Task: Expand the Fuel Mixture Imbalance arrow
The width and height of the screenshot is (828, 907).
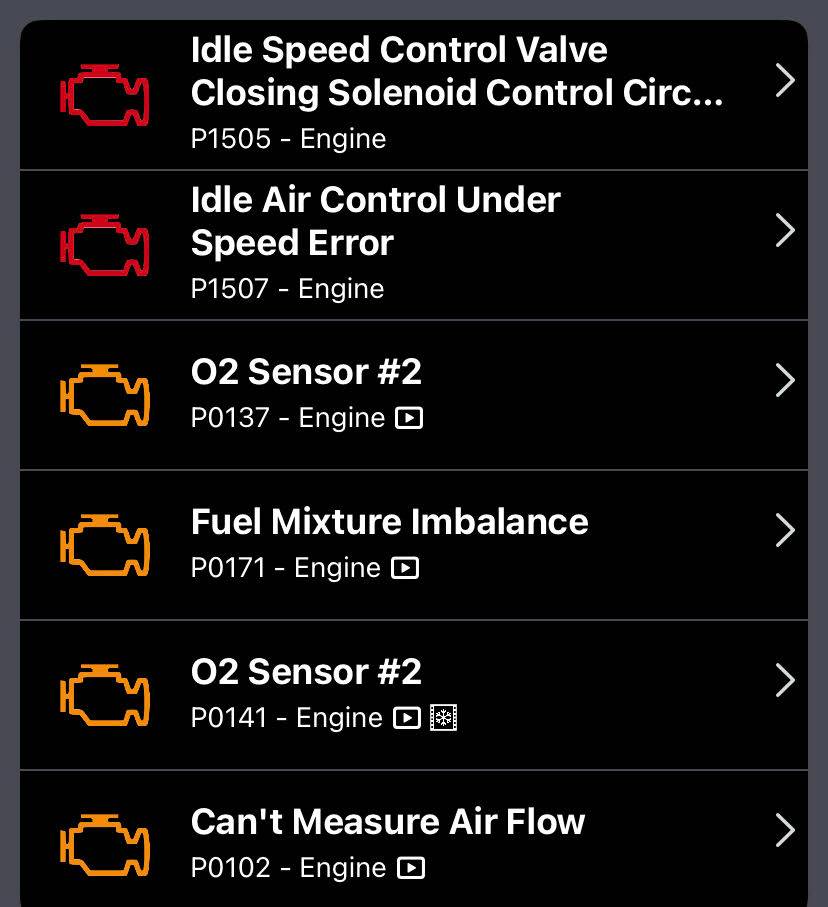Action: pyautogui.click(x=785, y=530)
